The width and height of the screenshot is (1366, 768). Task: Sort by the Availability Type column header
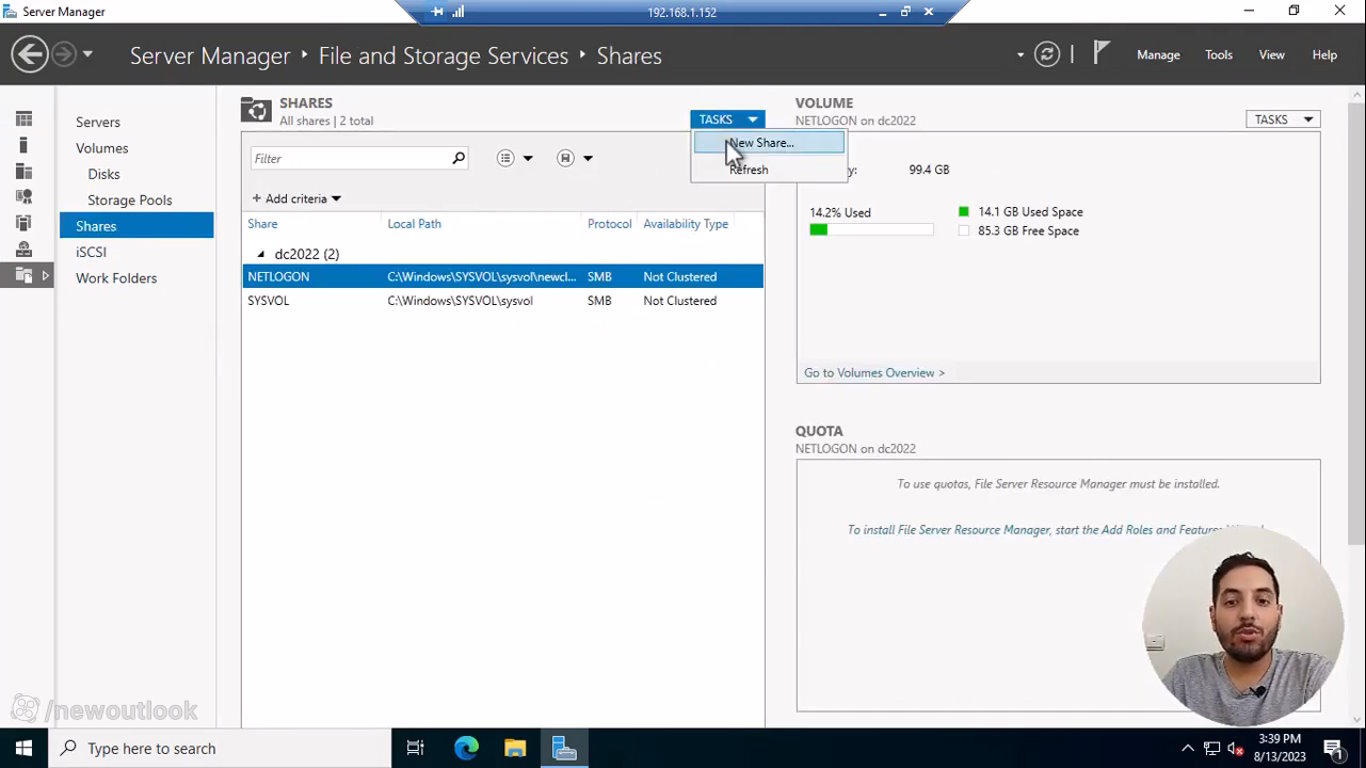(x=686, y=224)
